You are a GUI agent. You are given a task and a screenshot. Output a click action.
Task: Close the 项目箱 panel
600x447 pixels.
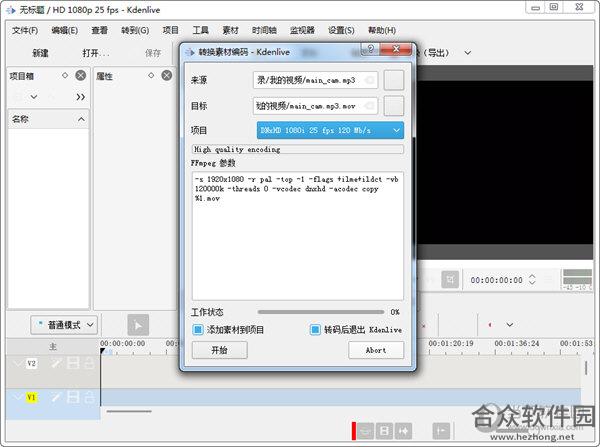coord(80,75)
